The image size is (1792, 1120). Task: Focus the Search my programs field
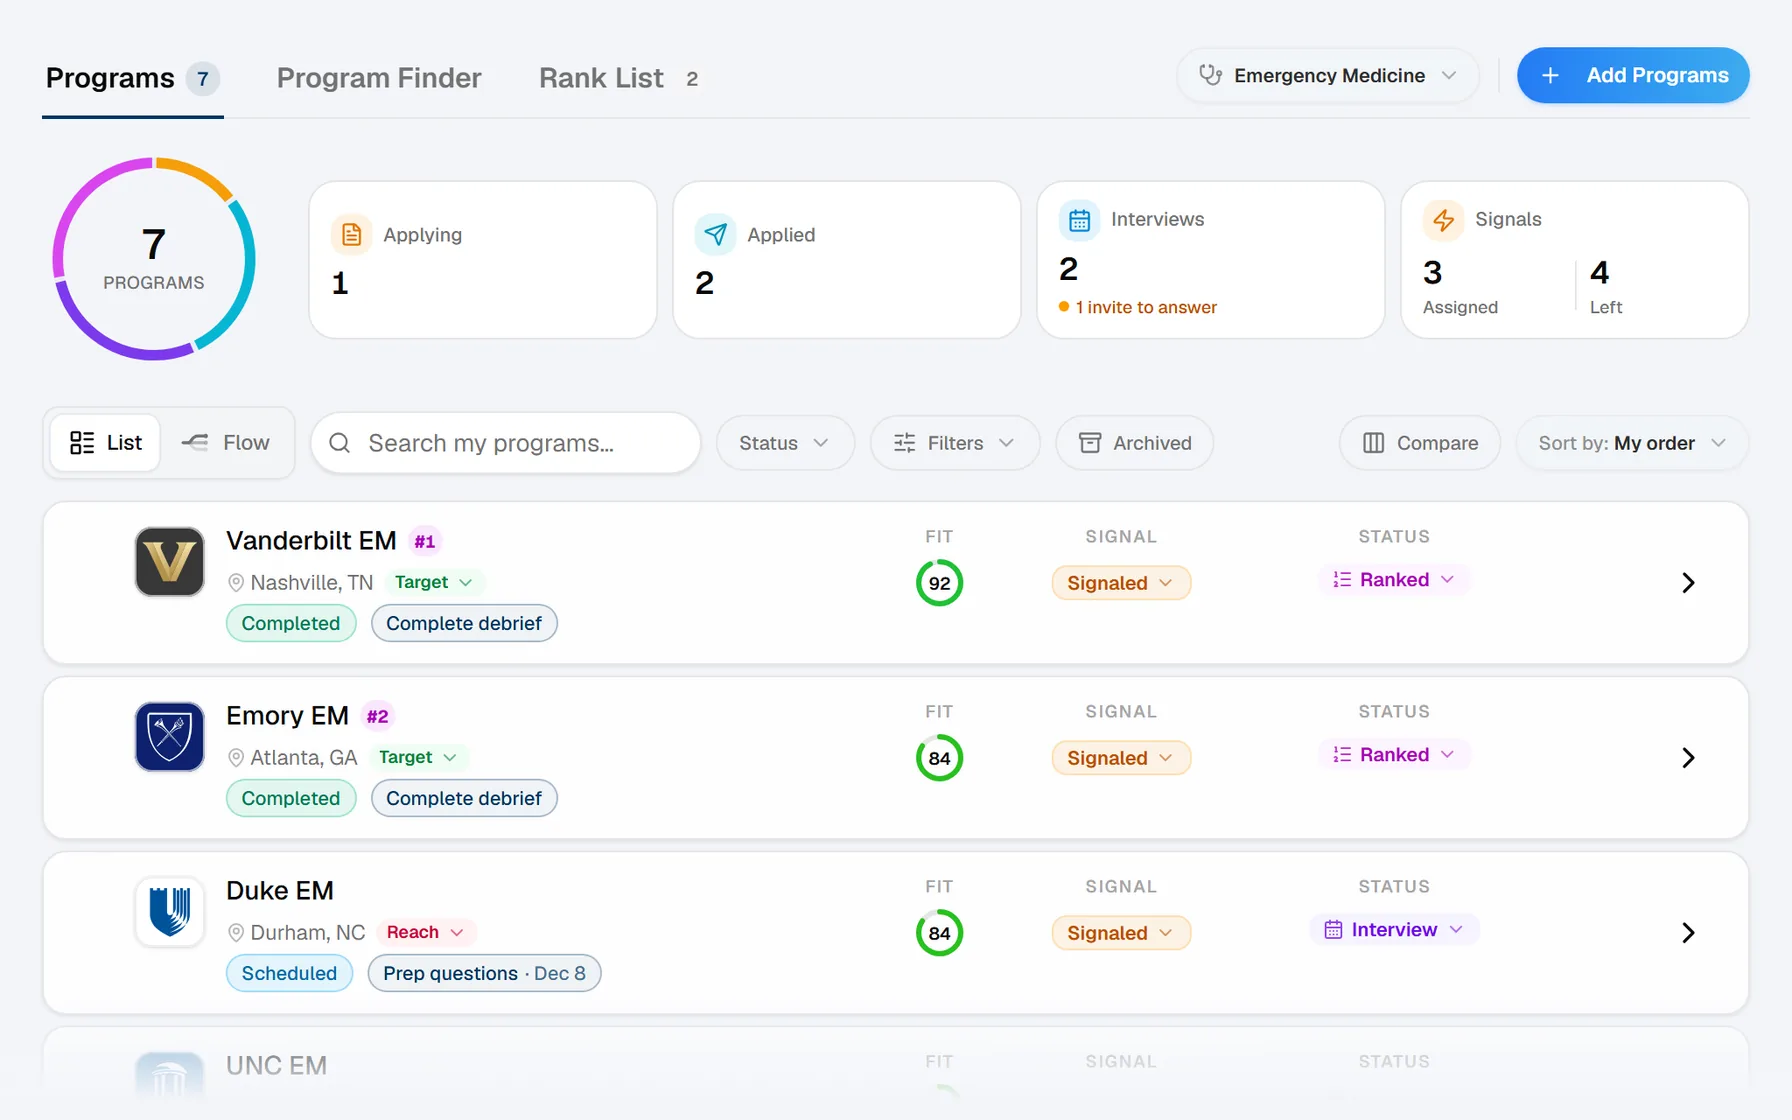506,443
